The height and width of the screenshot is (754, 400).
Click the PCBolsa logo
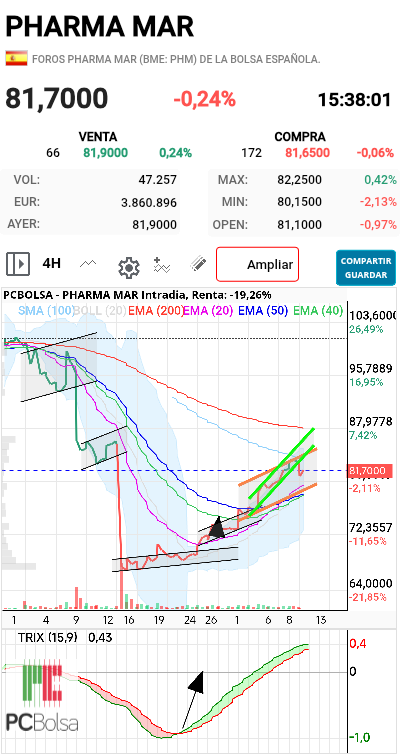(x=42, y=696)
